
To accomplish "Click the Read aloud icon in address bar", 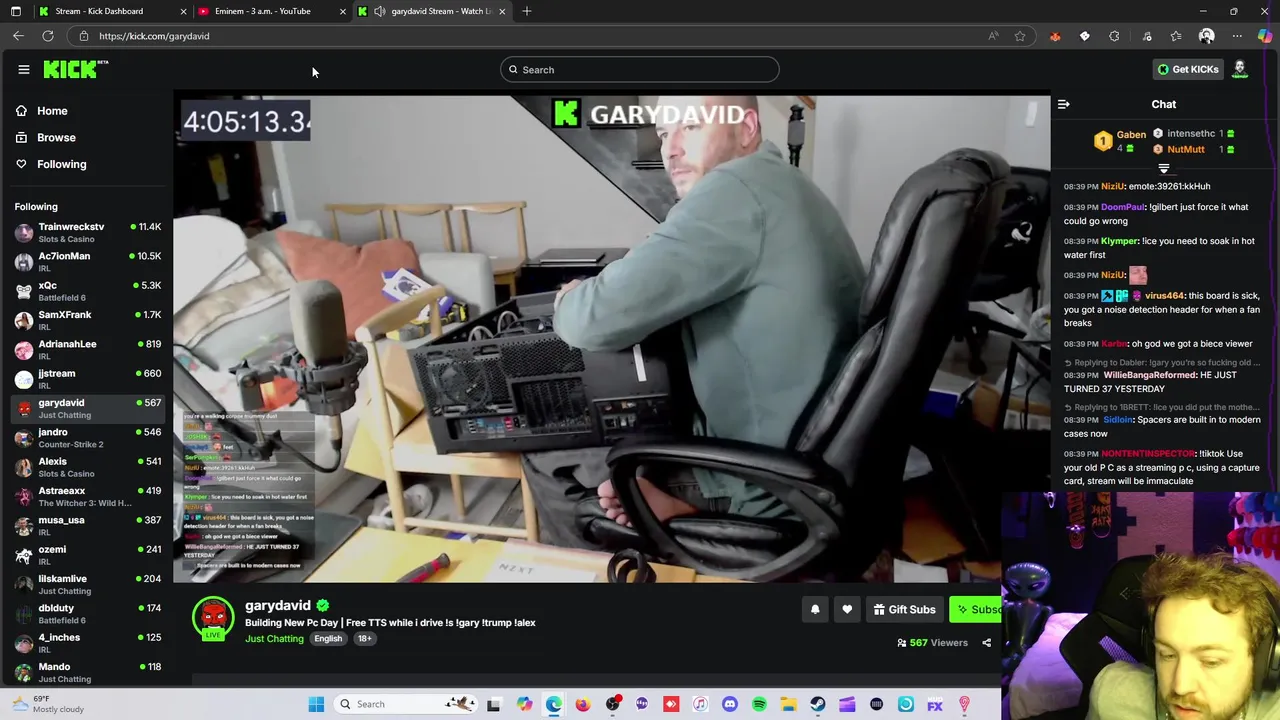I will tap(993, 36).
